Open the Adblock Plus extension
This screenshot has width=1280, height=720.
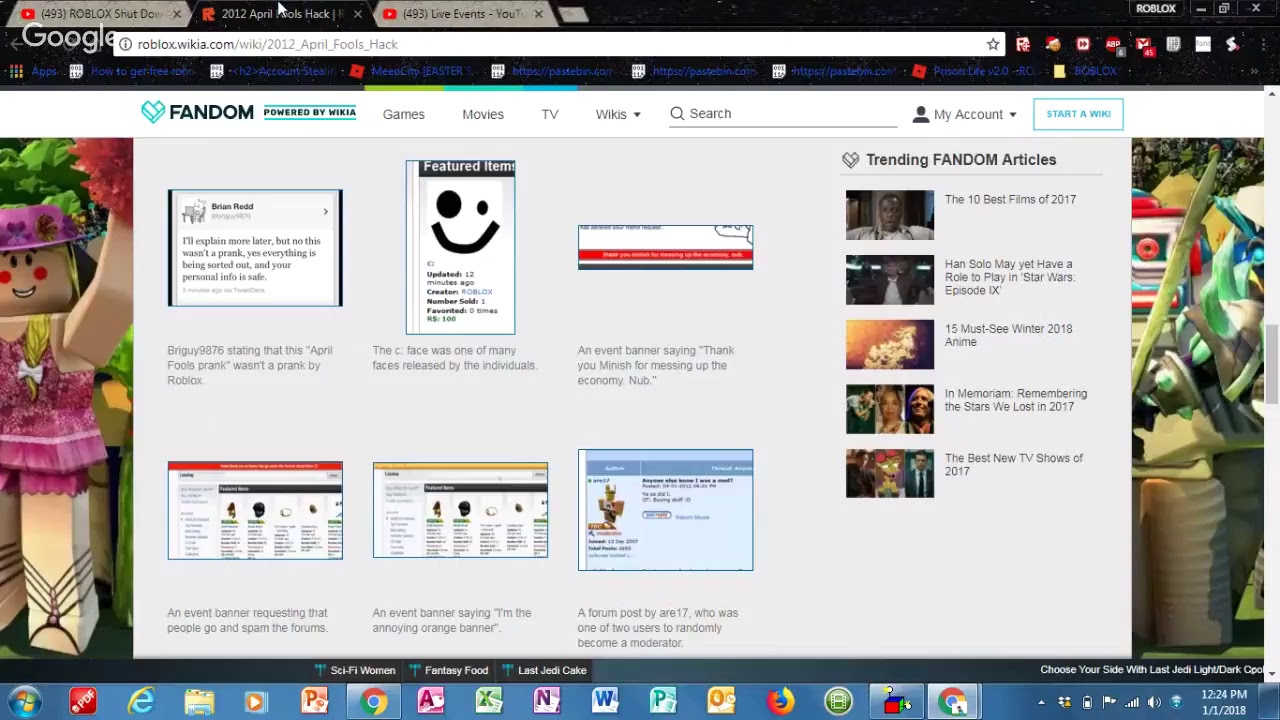click(x=1113, y=44)
